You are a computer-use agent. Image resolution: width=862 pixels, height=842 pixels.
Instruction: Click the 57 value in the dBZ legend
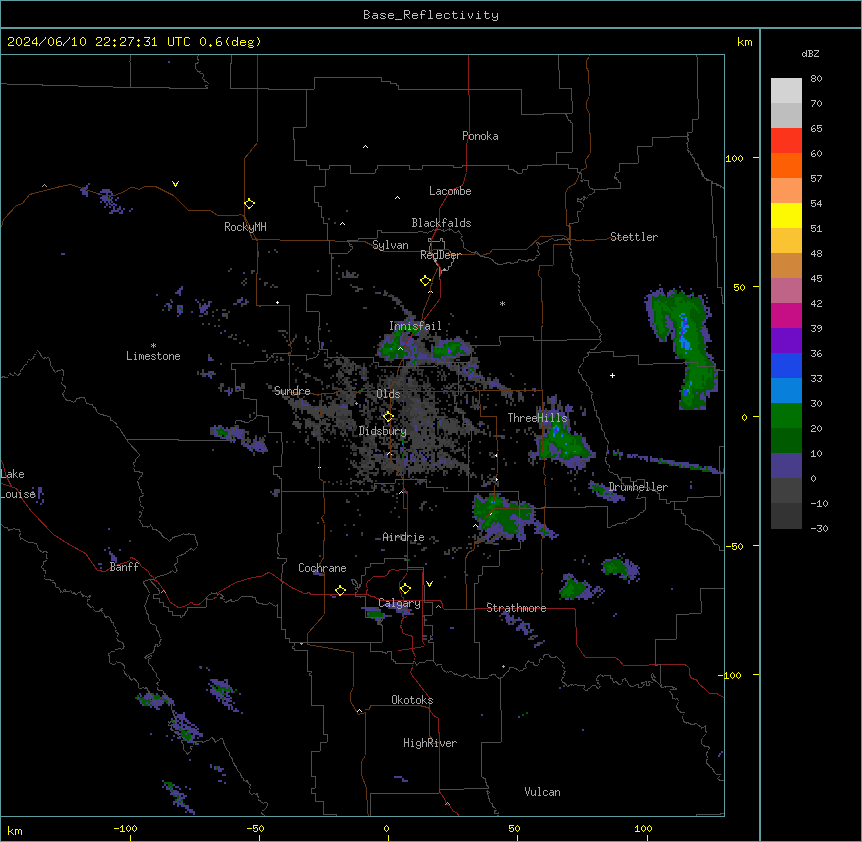(x=816, y=178)
